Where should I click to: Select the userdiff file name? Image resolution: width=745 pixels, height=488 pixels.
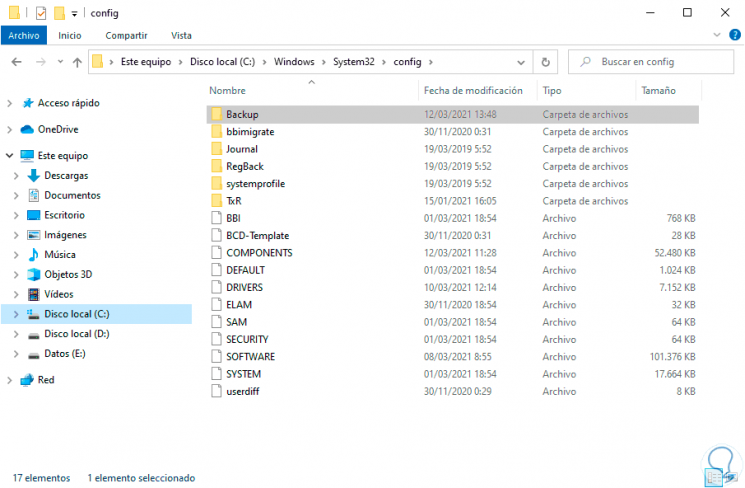[x=243, y=391]
